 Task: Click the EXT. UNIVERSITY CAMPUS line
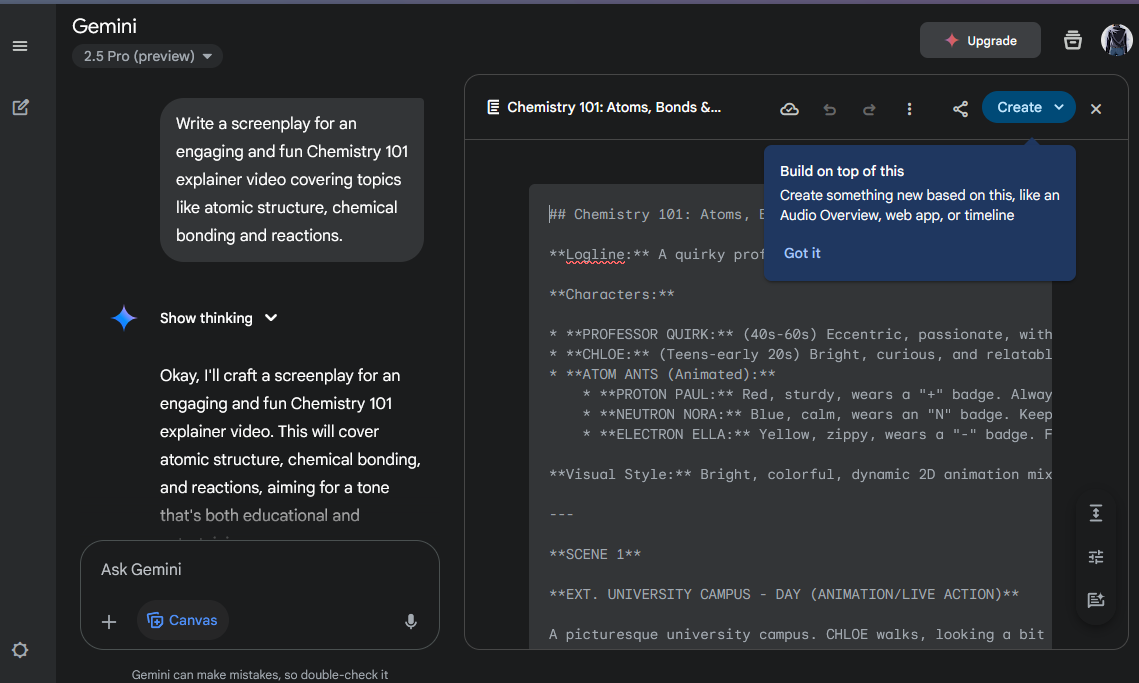click(x=784, y=594)
